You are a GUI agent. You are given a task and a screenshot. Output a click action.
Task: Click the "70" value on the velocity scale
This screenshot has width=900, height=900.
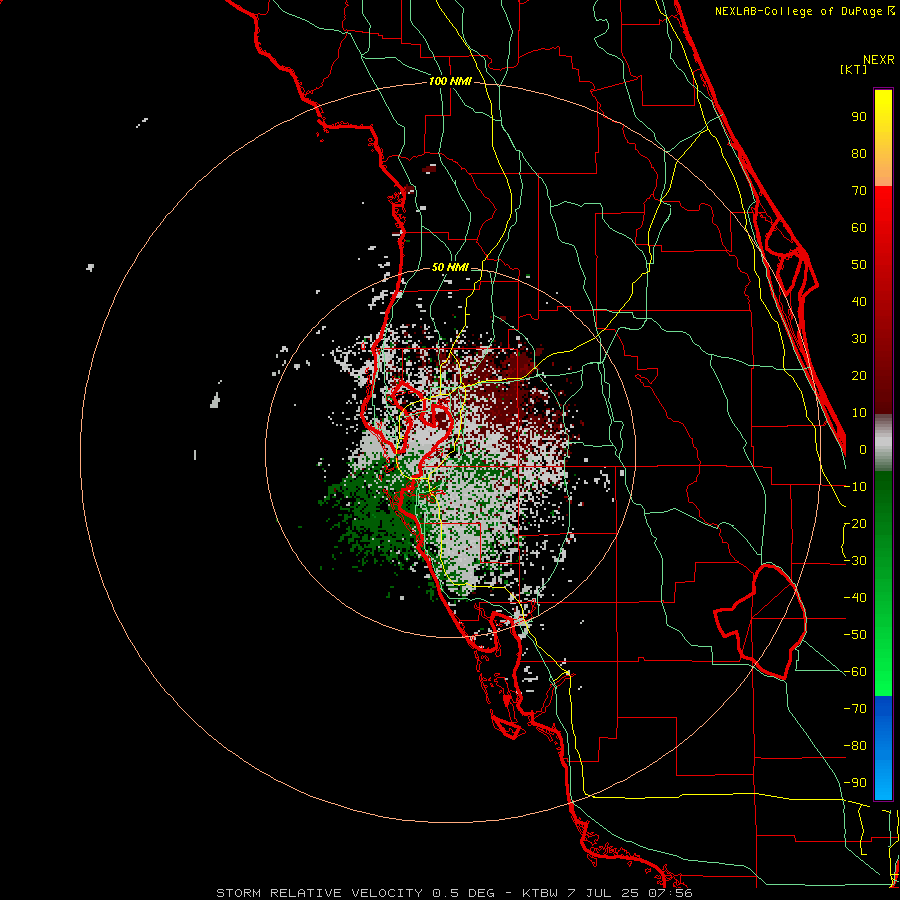click(859, 191)
